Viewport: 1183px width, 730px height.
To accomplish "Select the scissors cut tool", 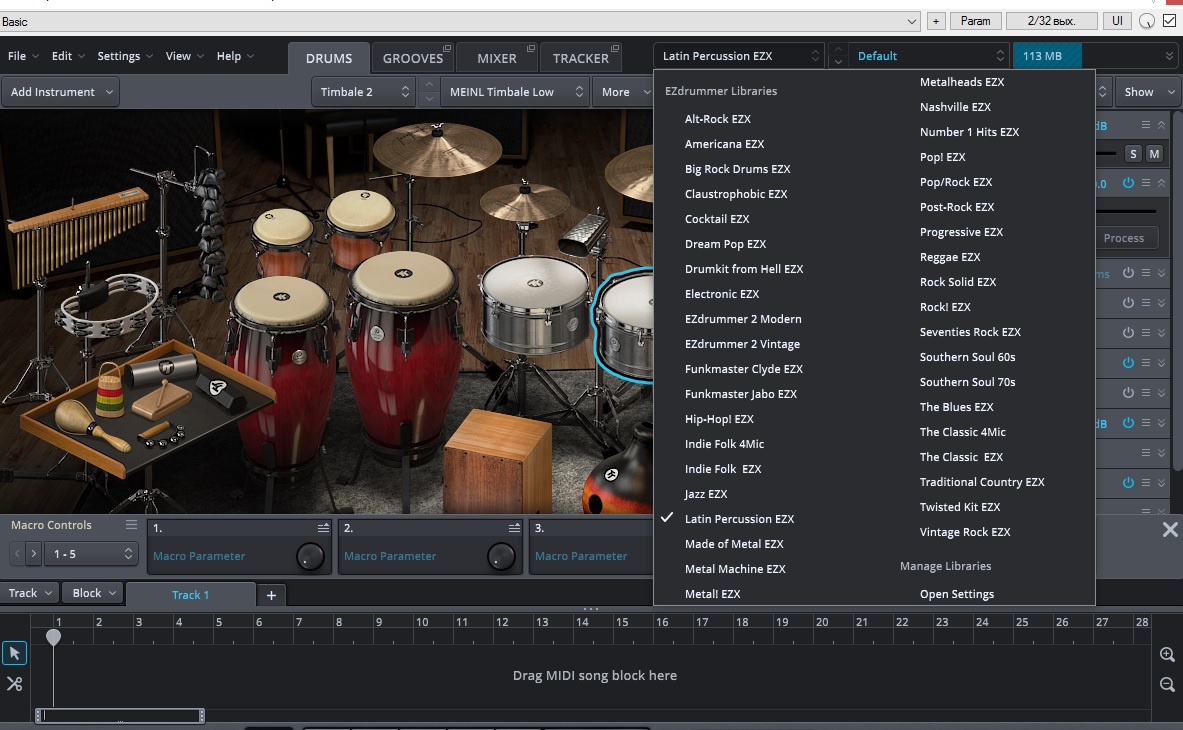I will click(x=14, y=684).
